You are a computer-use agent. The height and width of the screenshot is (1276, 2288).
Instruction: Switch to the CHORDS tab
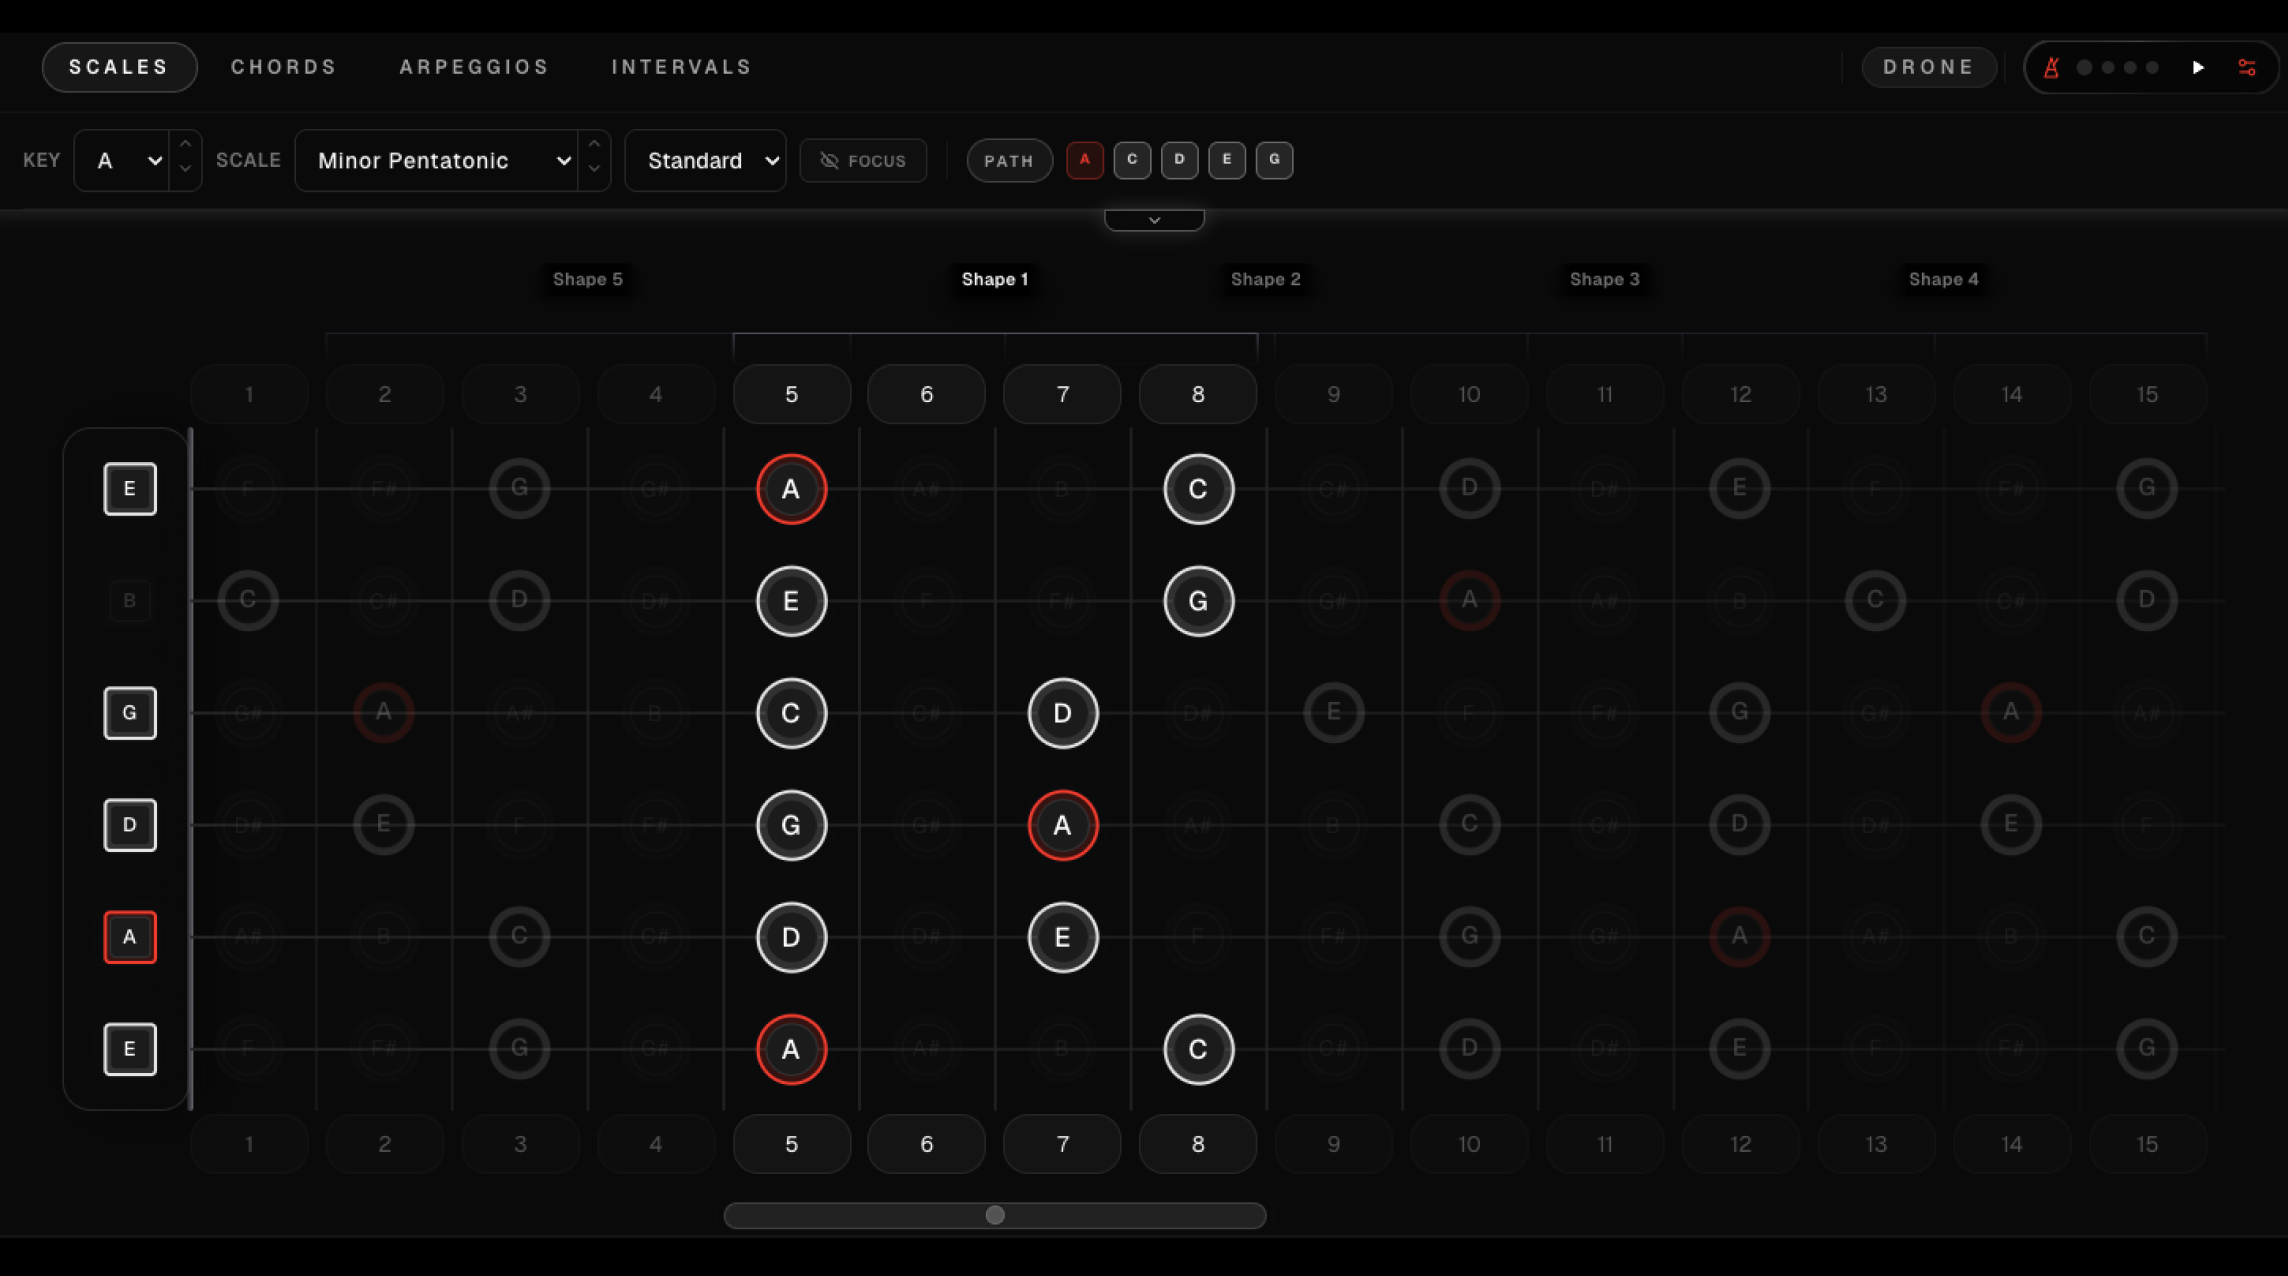[x=283, y=67]
